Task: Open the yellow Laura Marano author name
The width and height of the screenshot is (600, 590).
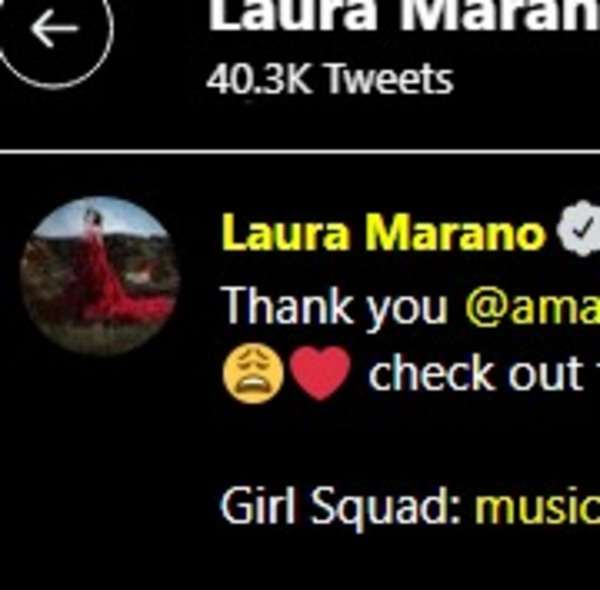Action: (x=383, y=233)
